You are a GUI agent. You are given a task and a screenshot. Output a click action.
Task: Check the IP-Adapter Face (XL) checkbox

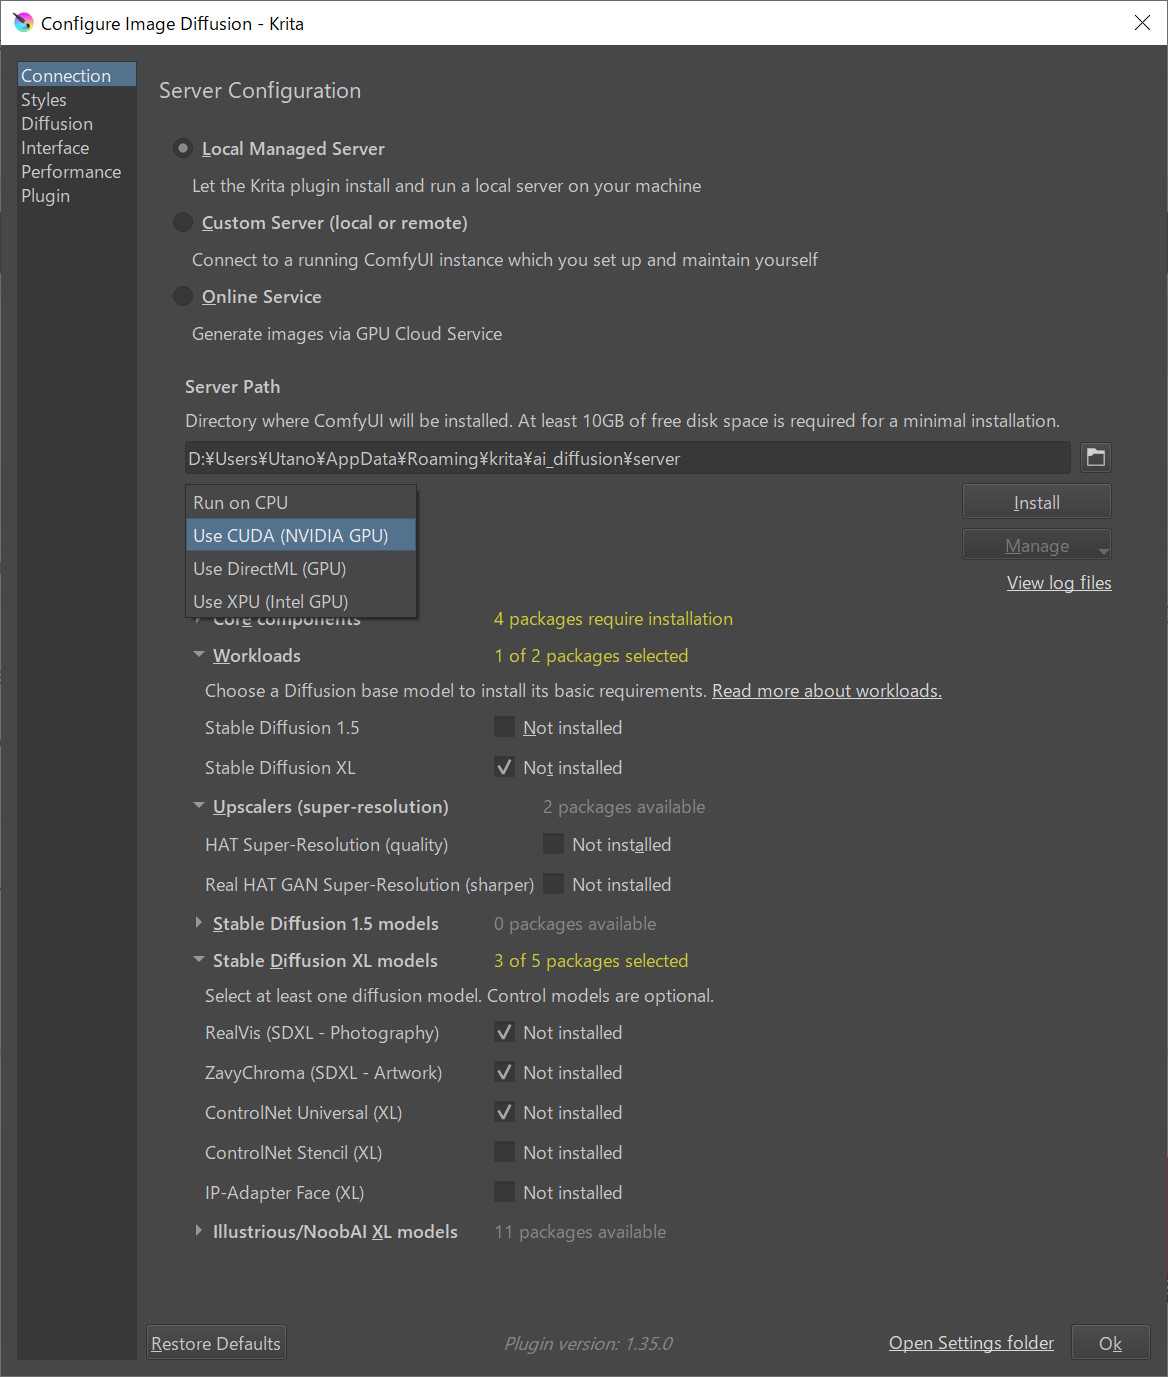[505, 1193]
